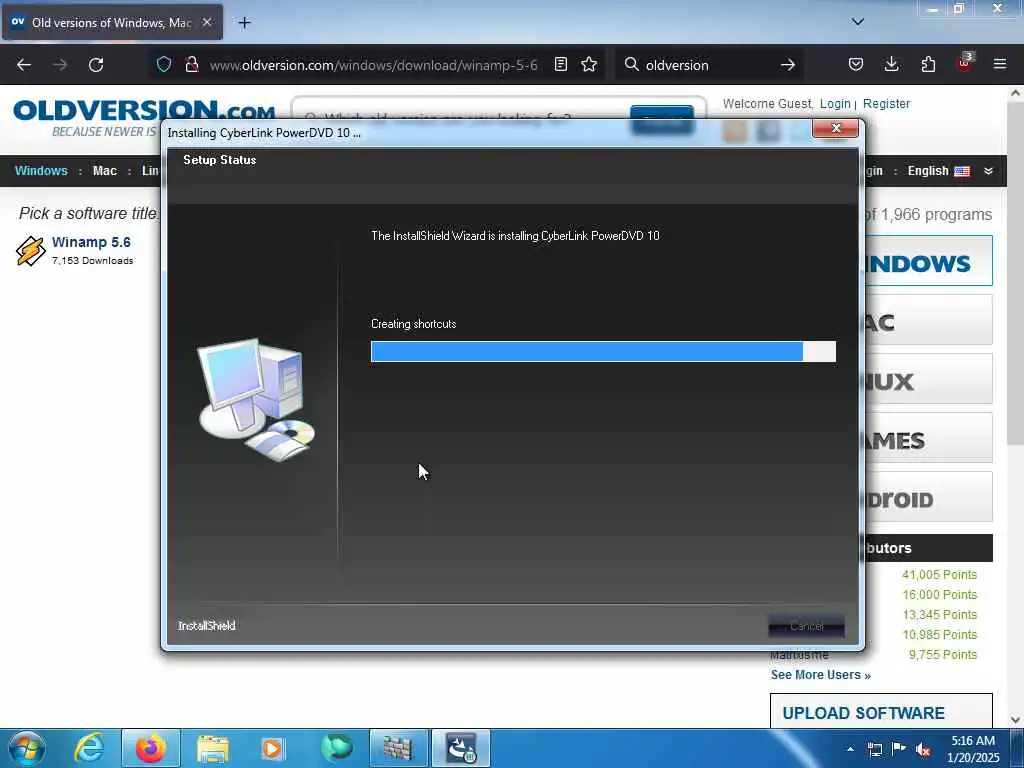The height and width of the screenshot is (768, 1024).
Task: Toggle reader view icon in address bar
Action: point(560,64)
